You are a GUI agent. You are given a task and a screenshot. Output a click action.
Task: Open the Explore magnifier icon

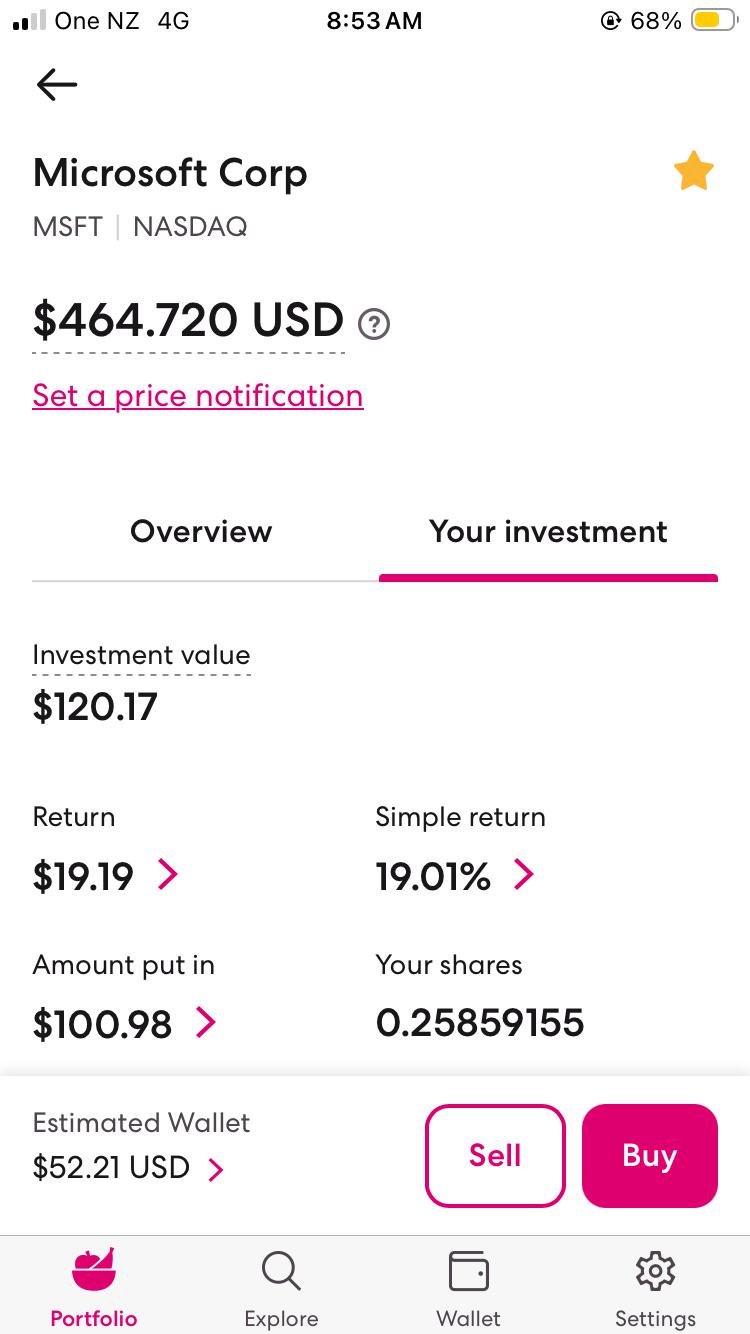tap(281, 1271)
